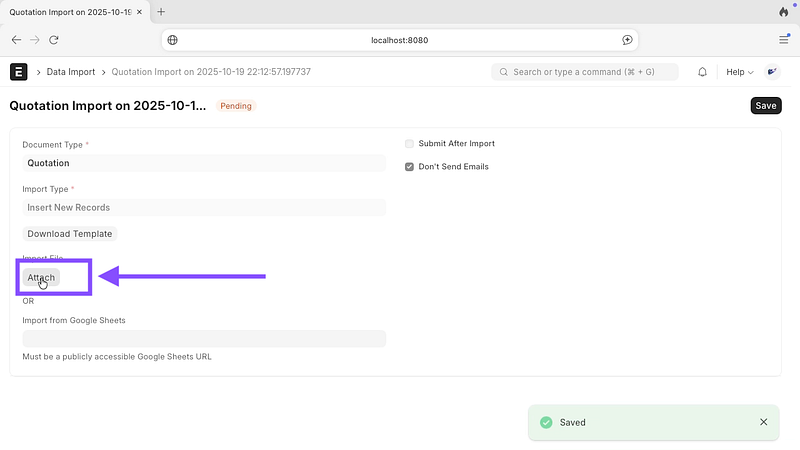The image size is (800, 450).
Task: Expand the Help dropdown menu
Action: (x=739, y=72)
